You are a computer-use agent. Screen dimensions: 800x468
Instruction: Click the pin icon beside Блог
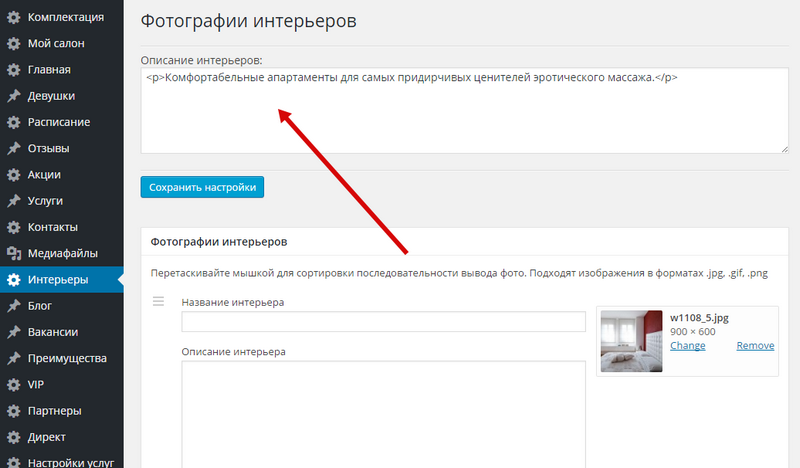tap(14, 306)
